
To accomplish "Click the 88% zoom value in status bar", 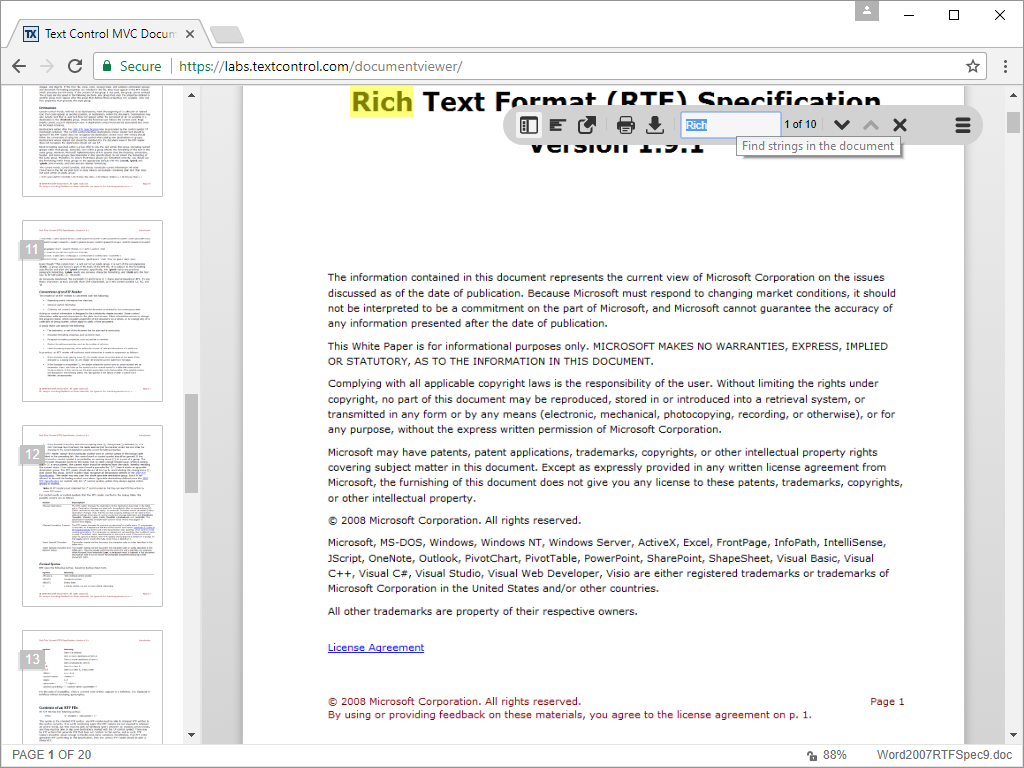I will tap(835, 755).
